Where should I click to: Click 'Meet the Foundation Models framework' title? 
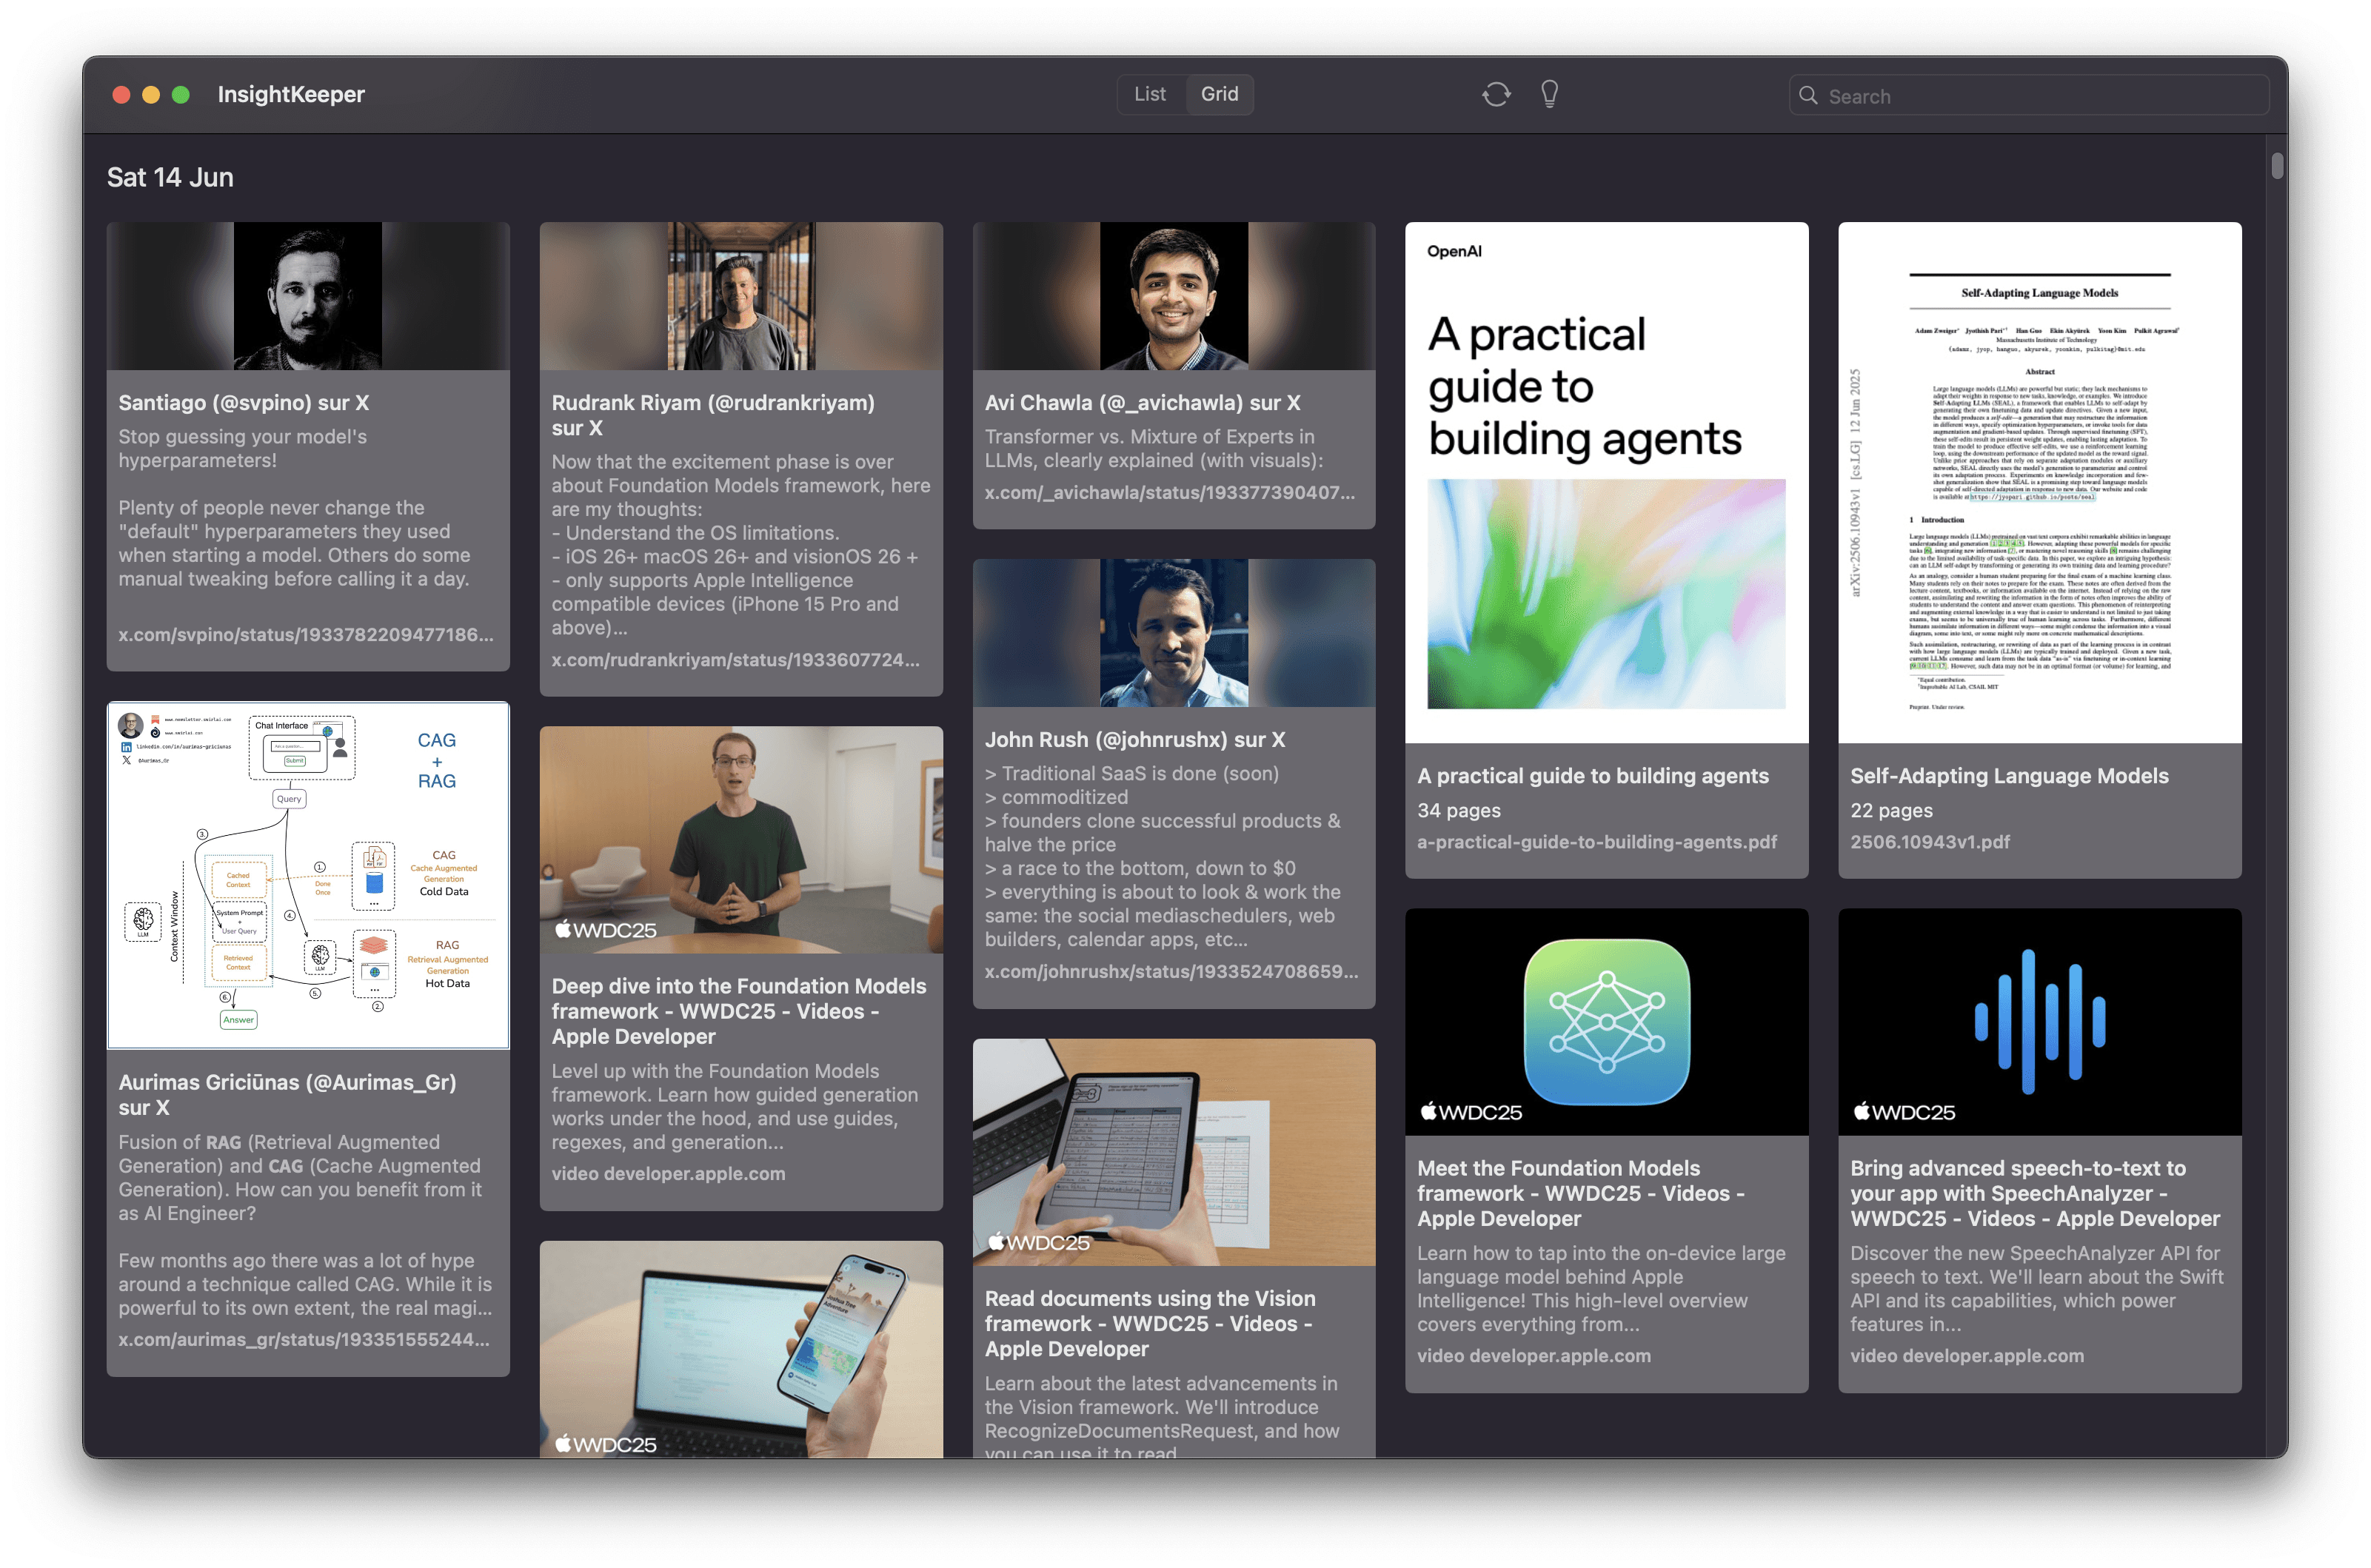pos(1580,1193)
